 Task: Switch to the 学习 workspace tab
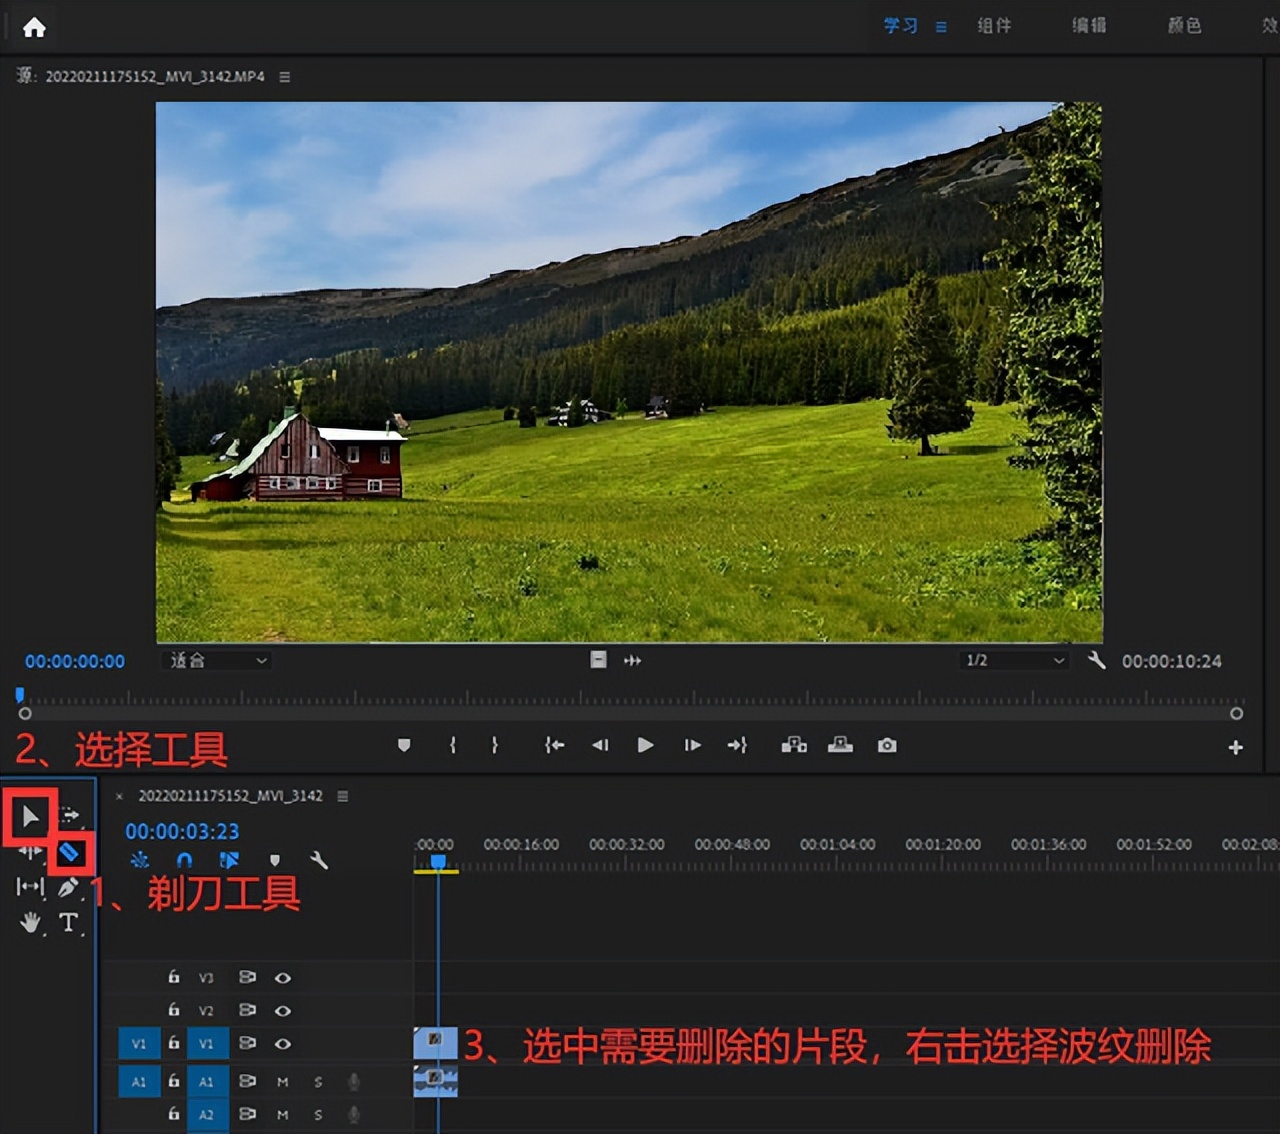click(x=900, y=26)
